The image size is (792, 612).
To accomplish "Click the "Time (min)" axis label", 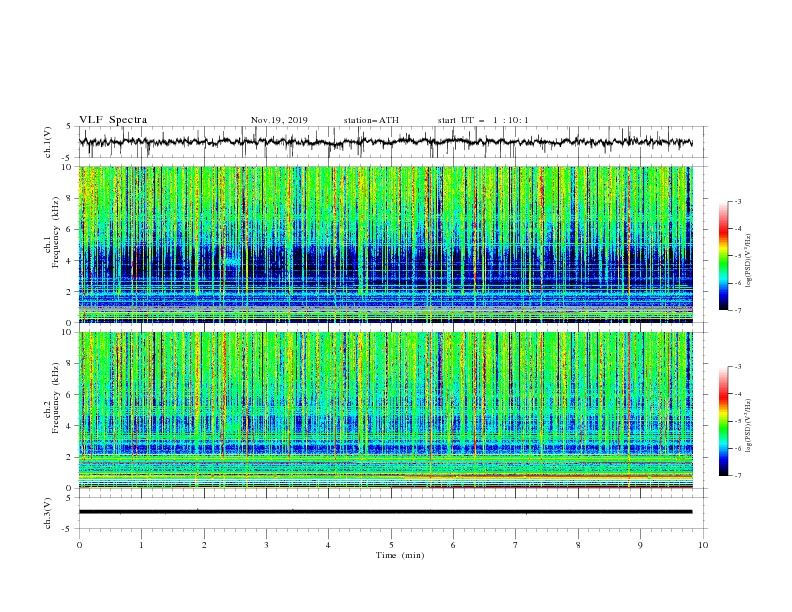I will 400,555.
